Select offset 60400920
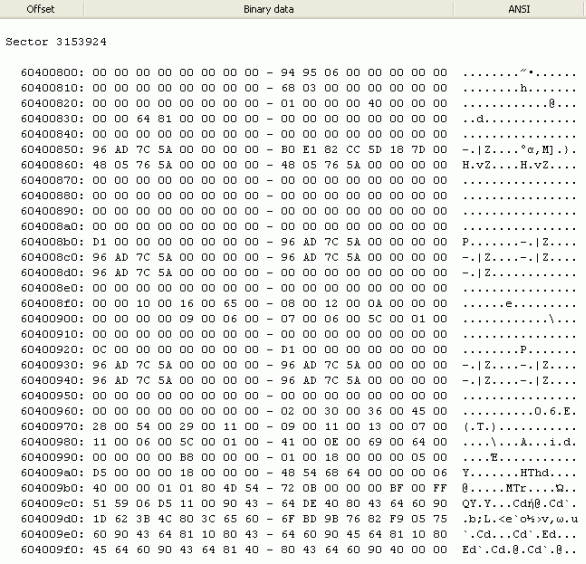The image size is (586, 564). pos(52,349)
